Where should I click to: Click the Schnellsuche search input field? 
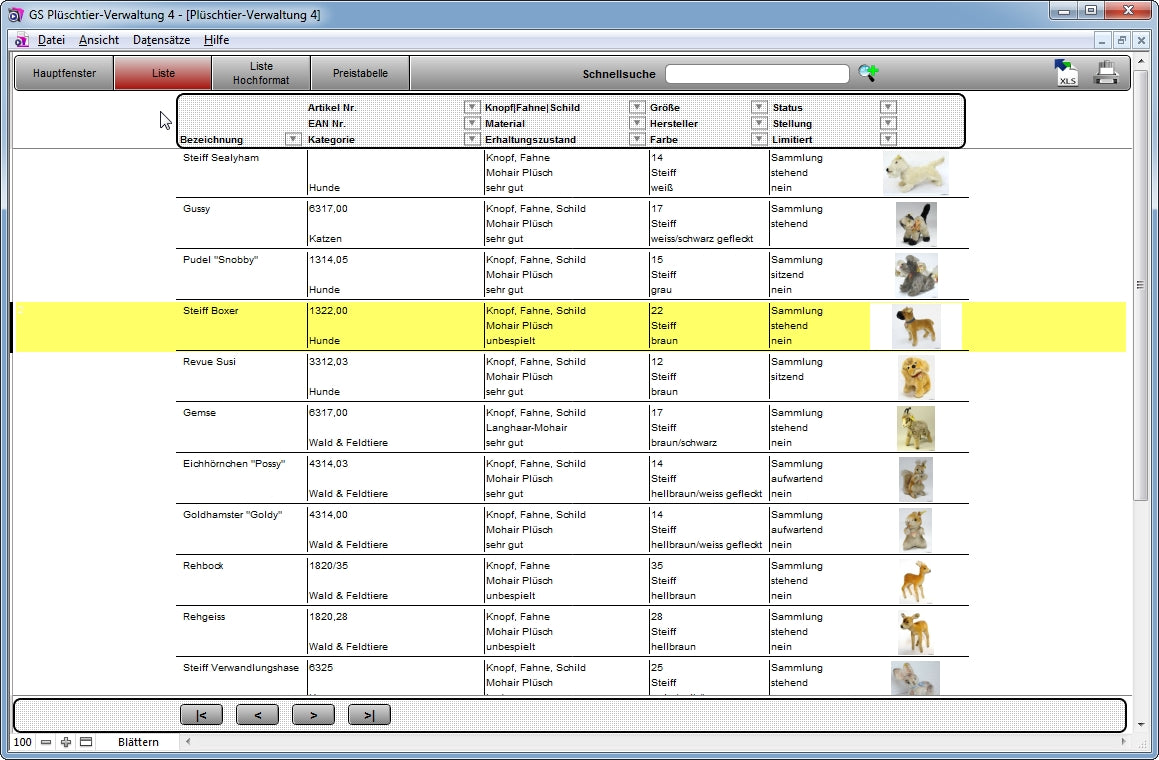coord(757,74)
